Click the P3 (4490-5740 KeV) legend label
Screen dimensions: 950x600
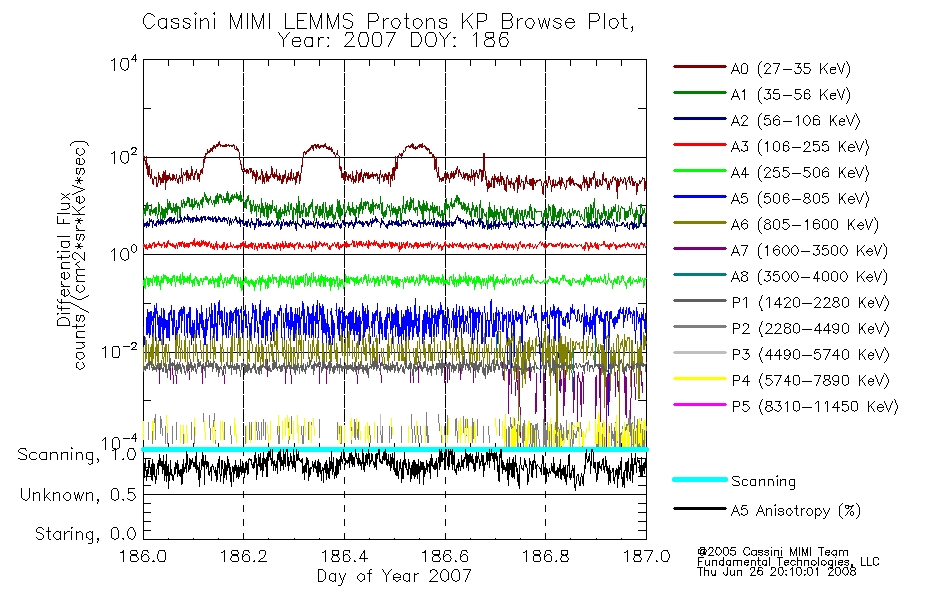[x=810, y=355]
